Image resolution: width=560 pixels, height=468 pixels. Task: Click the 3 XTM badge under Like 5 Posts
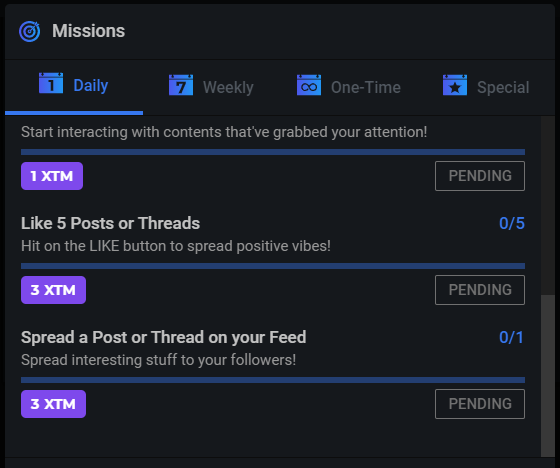coord(54,290)
